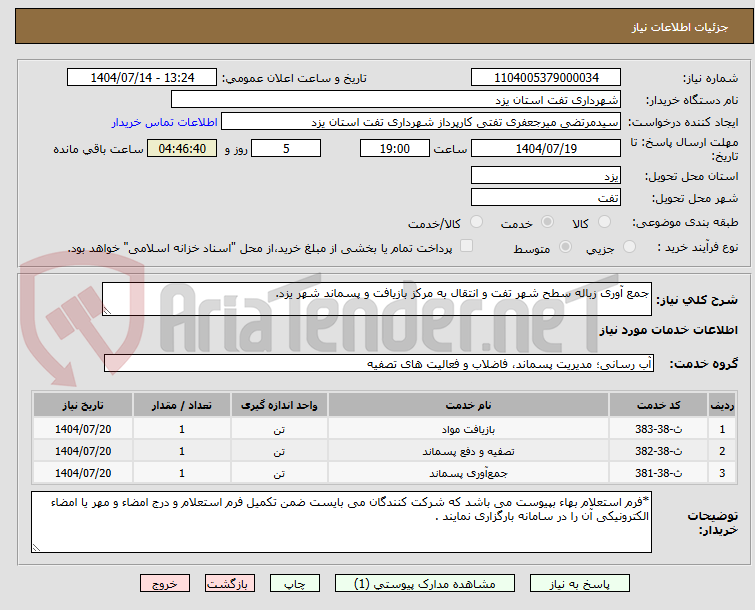755x610 pixels.
Task: Click service code ث-38-383
Action: [x=658, y=429]
